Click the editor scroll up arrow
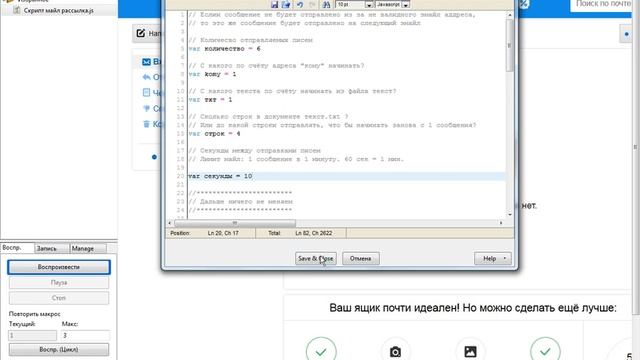The height and width of the screenshot is (360, 640). tap(510, 15)
